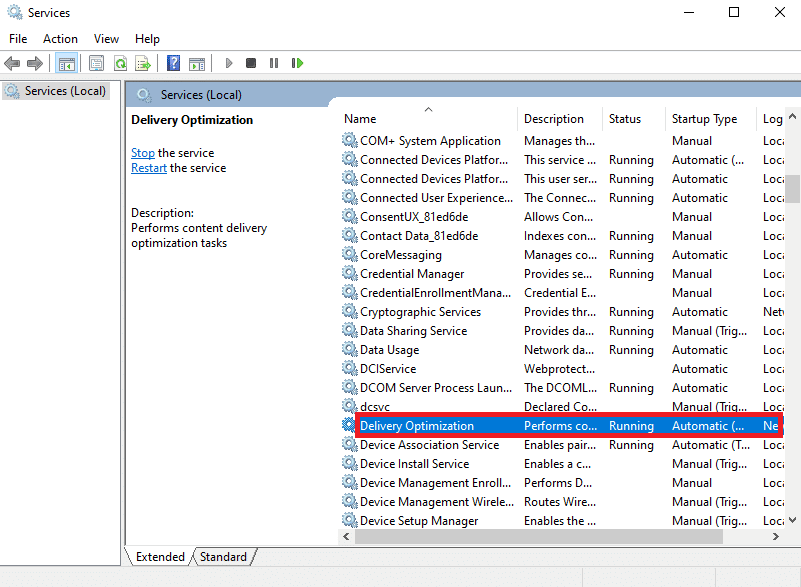Sort by the Name column header

428,119
